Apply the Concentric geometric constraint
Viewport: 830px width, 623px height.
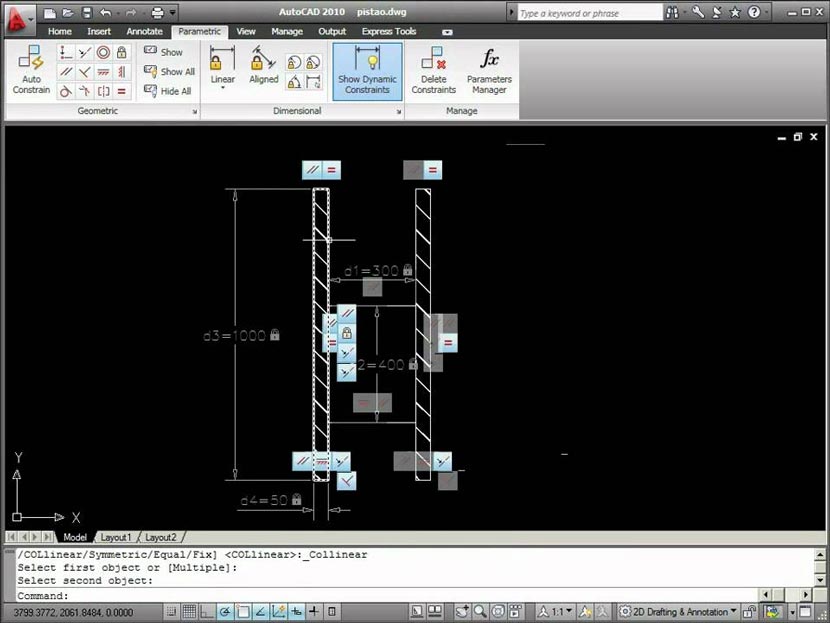click(104, 52)
